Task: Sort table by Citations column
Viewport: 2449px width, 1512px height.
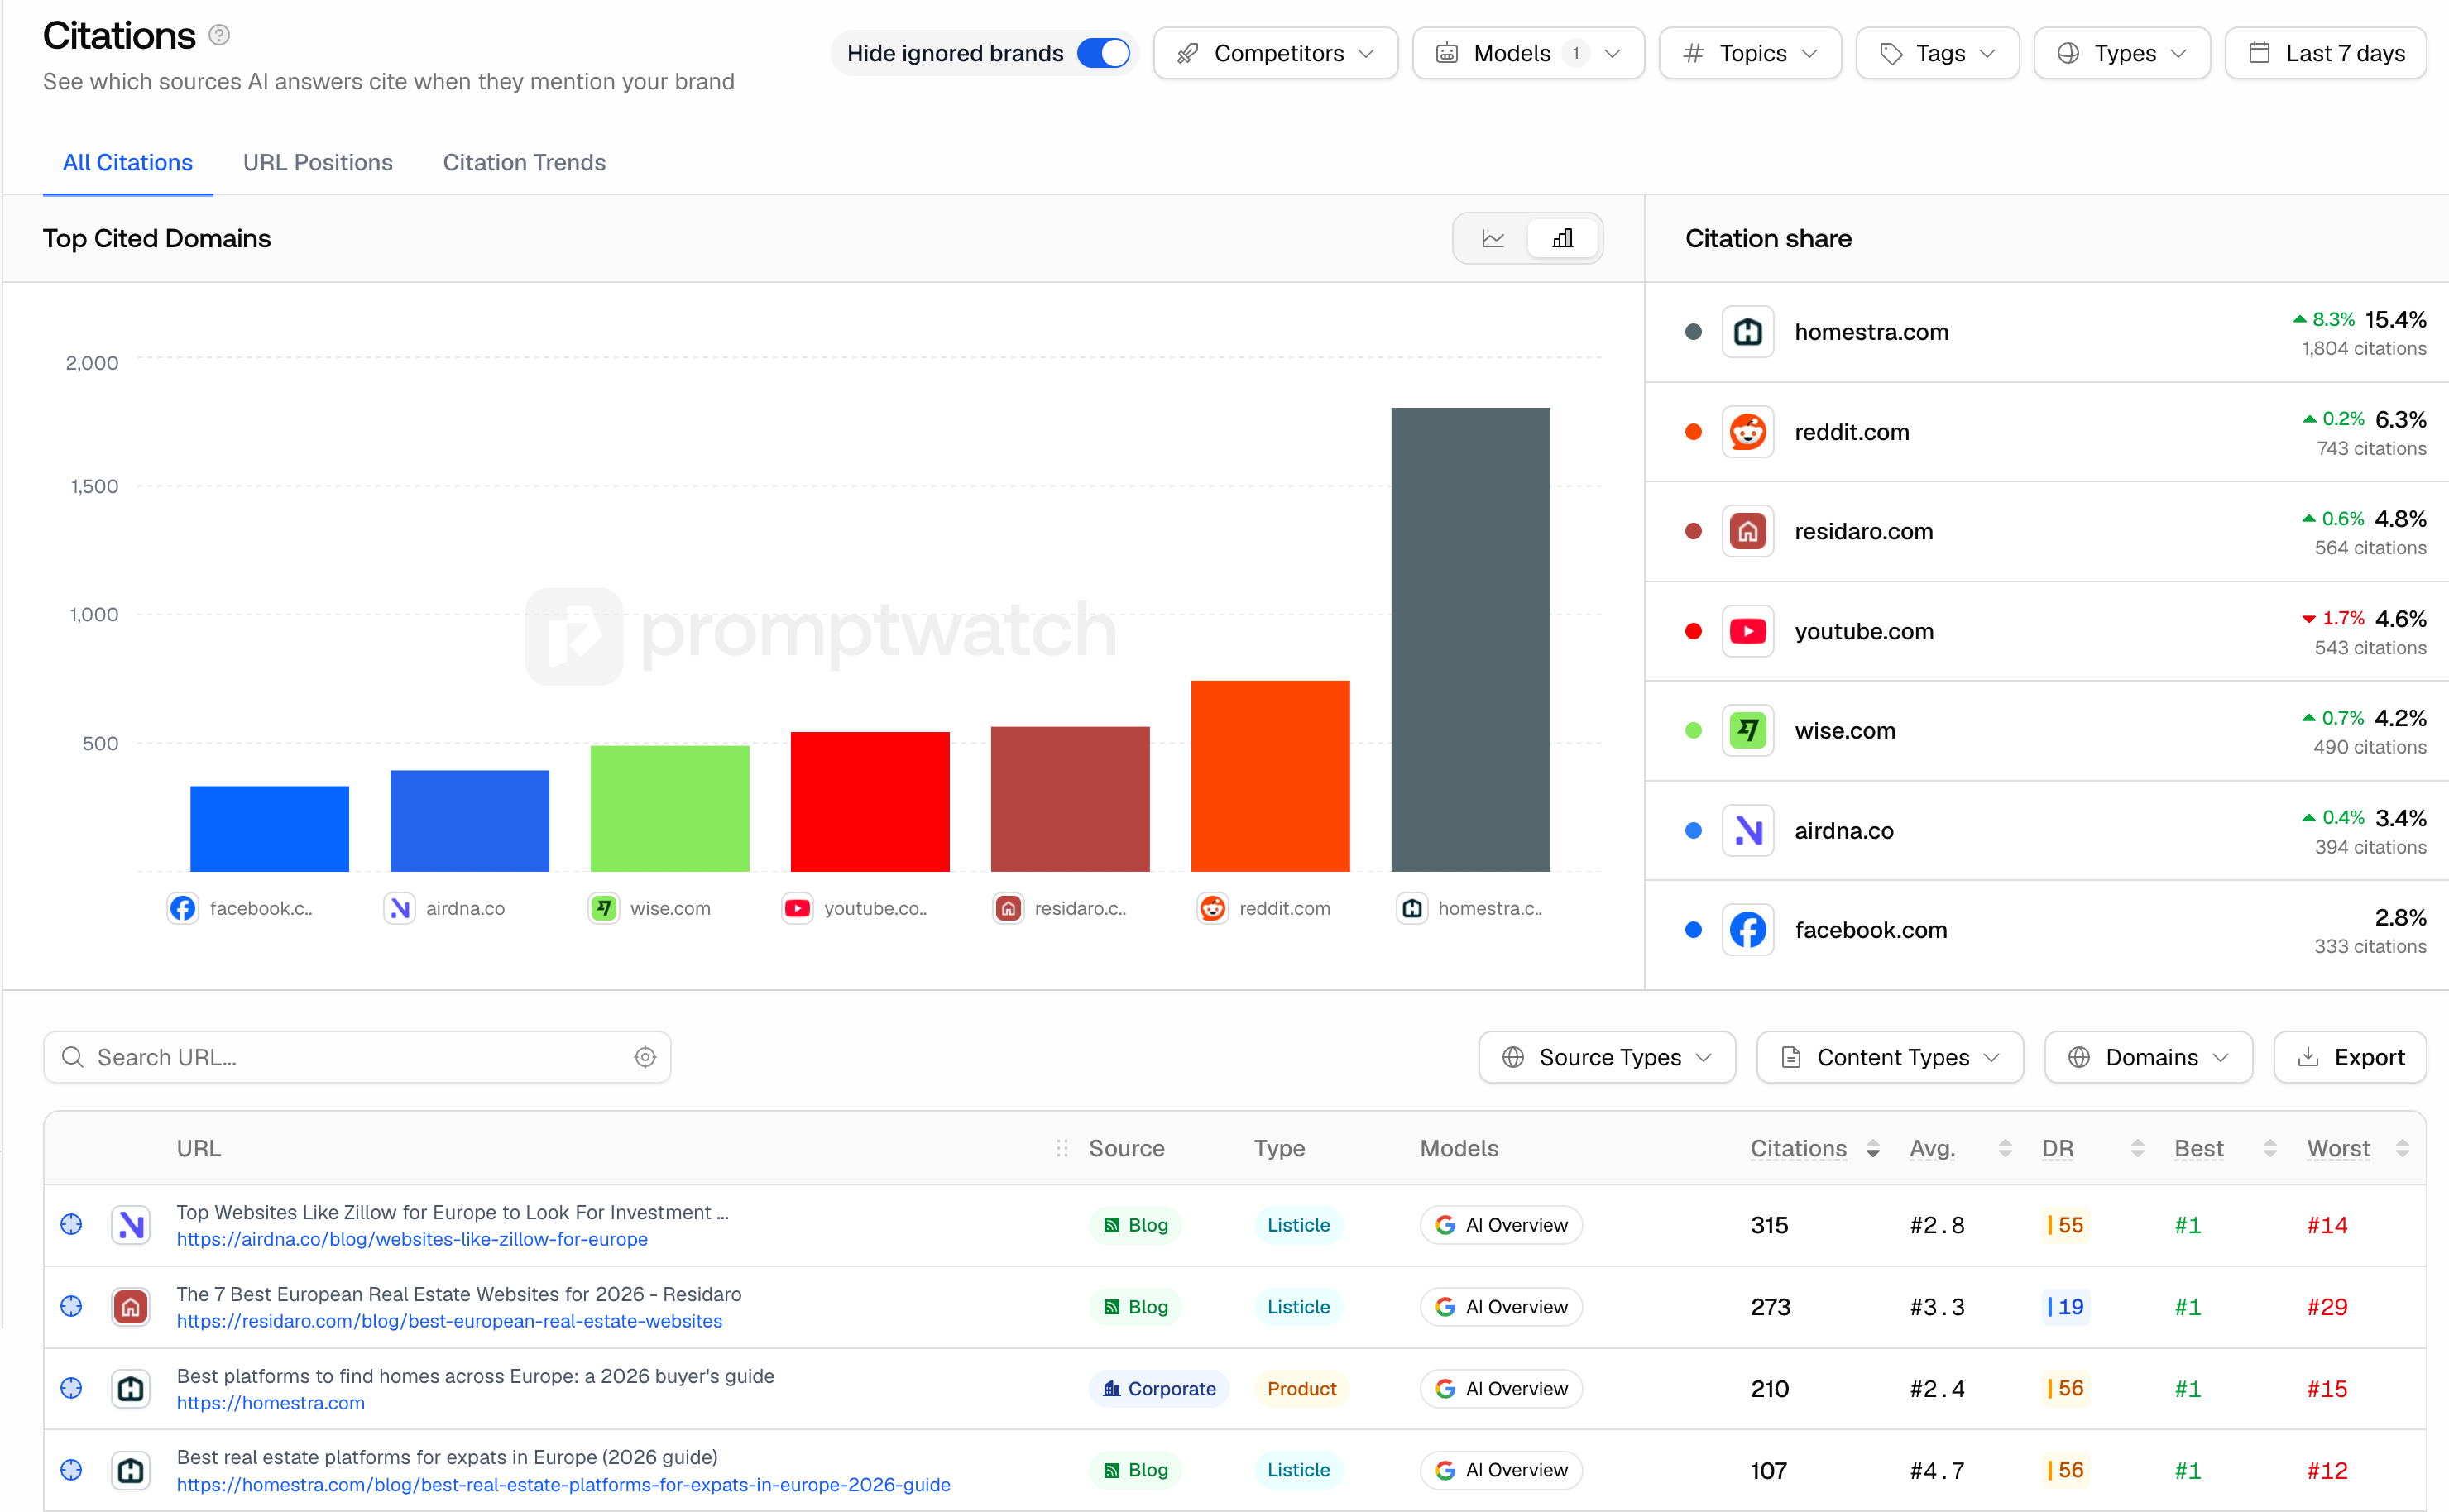Action: (x=1814, y=1148)
